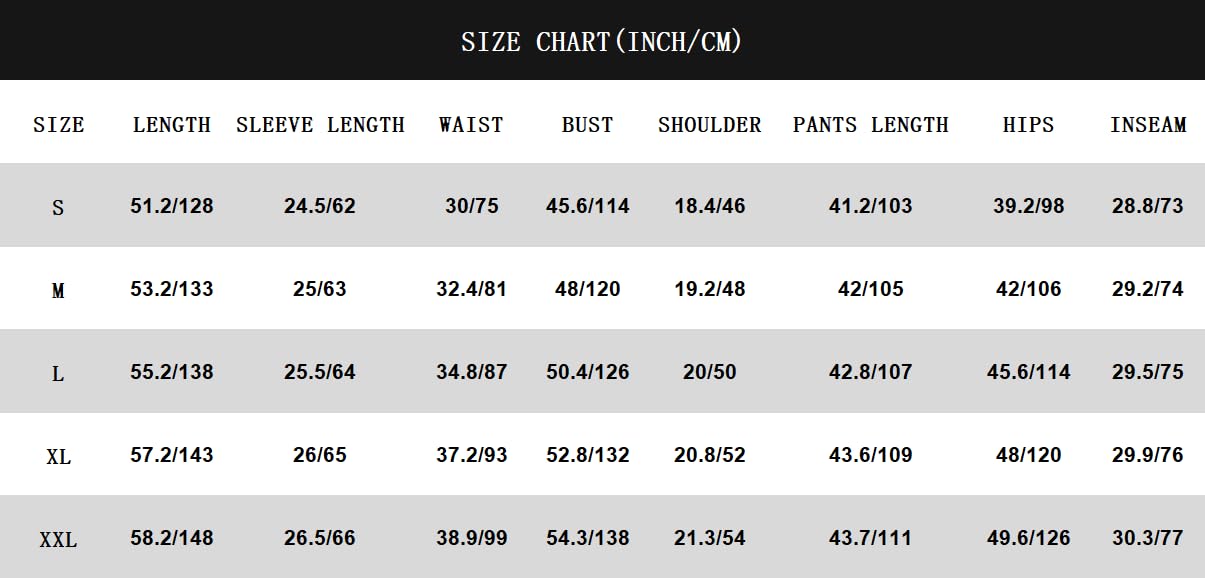Select the 32.4/81 waist cell
The height and width of the screenshot is (578, 1205).
(x=471, y=289)
